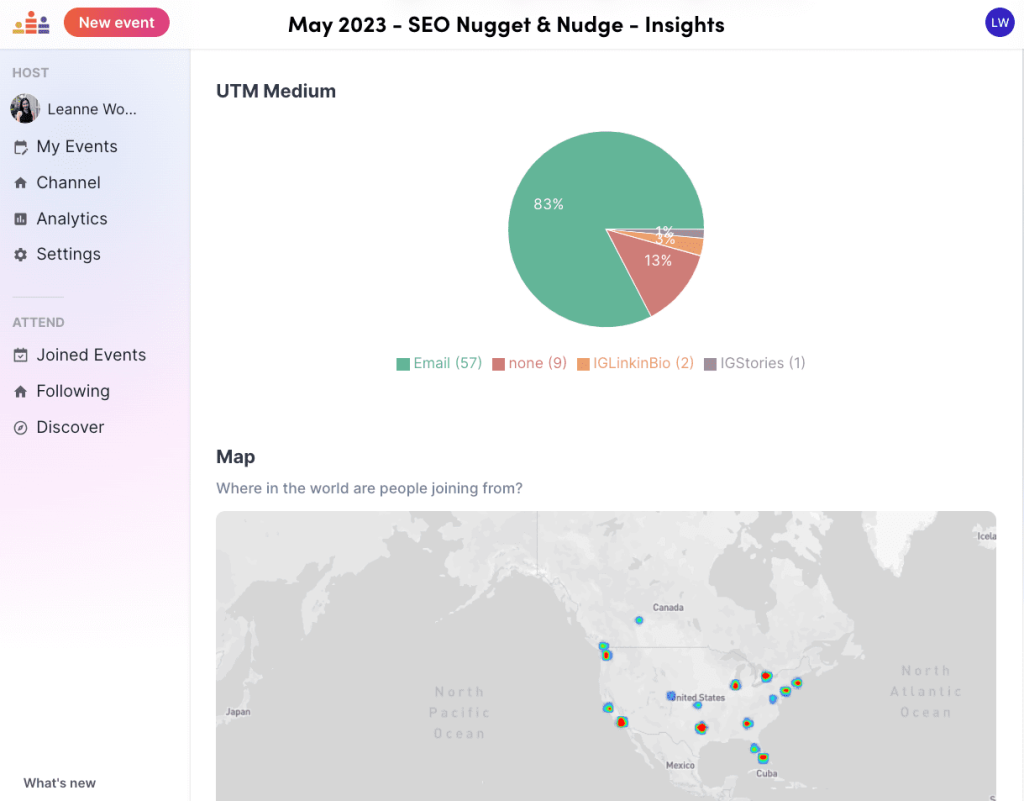Toggle IGLinkinBio (2) legend label

643,364
